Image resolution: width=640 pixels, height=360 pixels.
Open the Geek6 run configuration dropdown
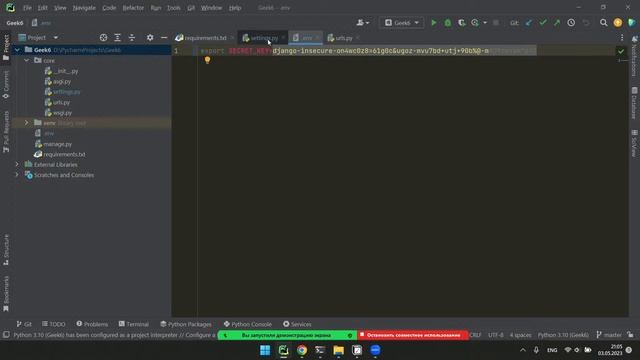[x=402, y=23]
